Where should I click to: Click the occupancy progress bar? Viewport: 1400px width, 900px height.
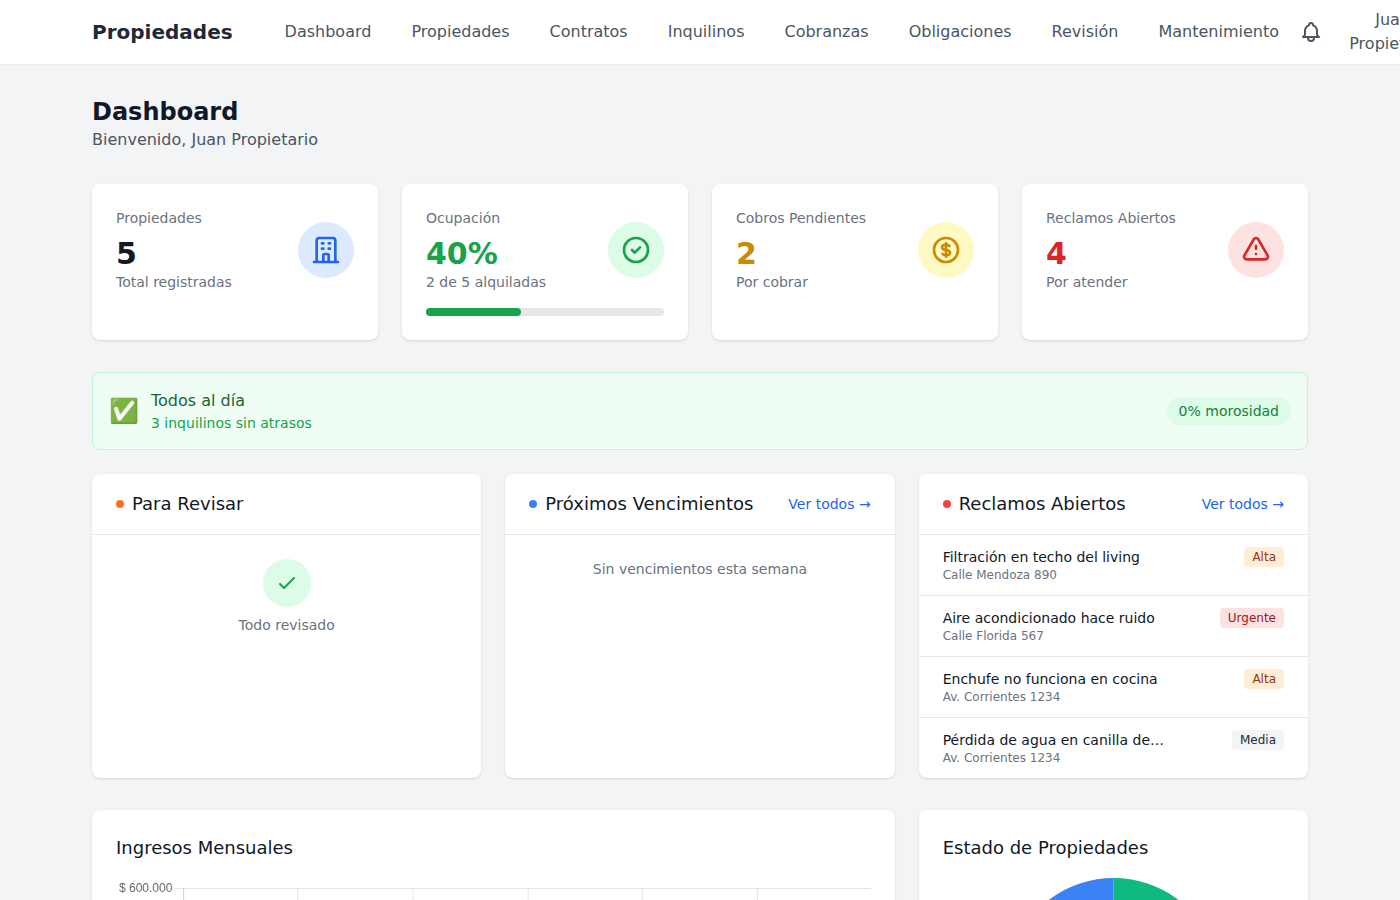point(545,311)
